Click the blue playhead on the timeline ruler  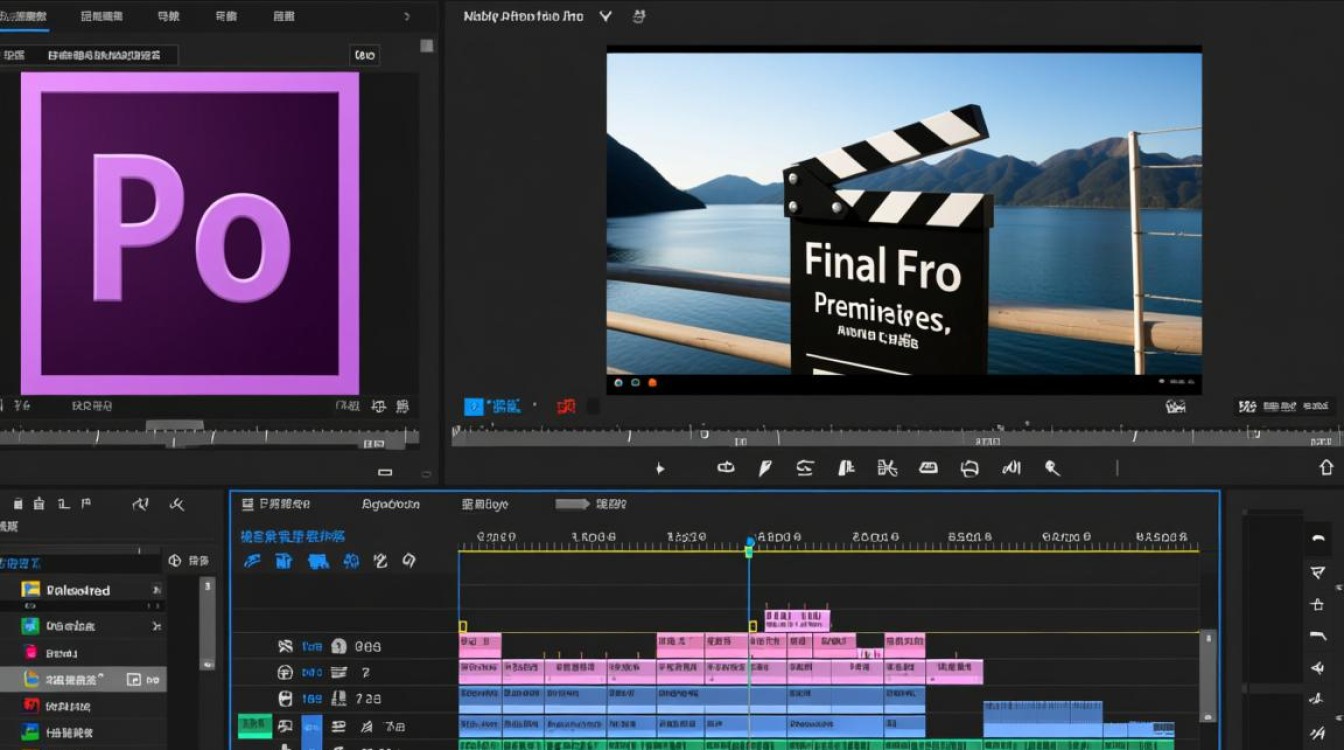[x=749, y=546]
